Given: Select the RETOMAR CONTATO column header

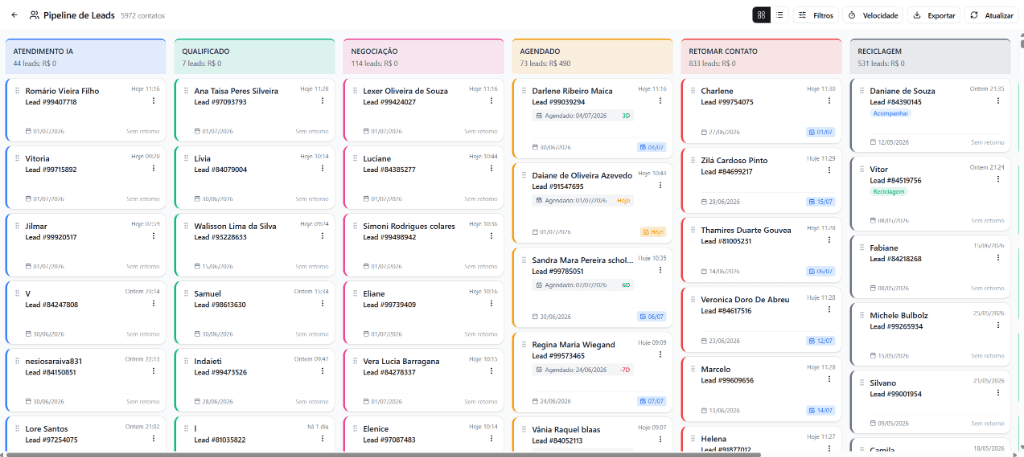Looking at the screenshot, I should pyautogui.click(x=761, y=57).
